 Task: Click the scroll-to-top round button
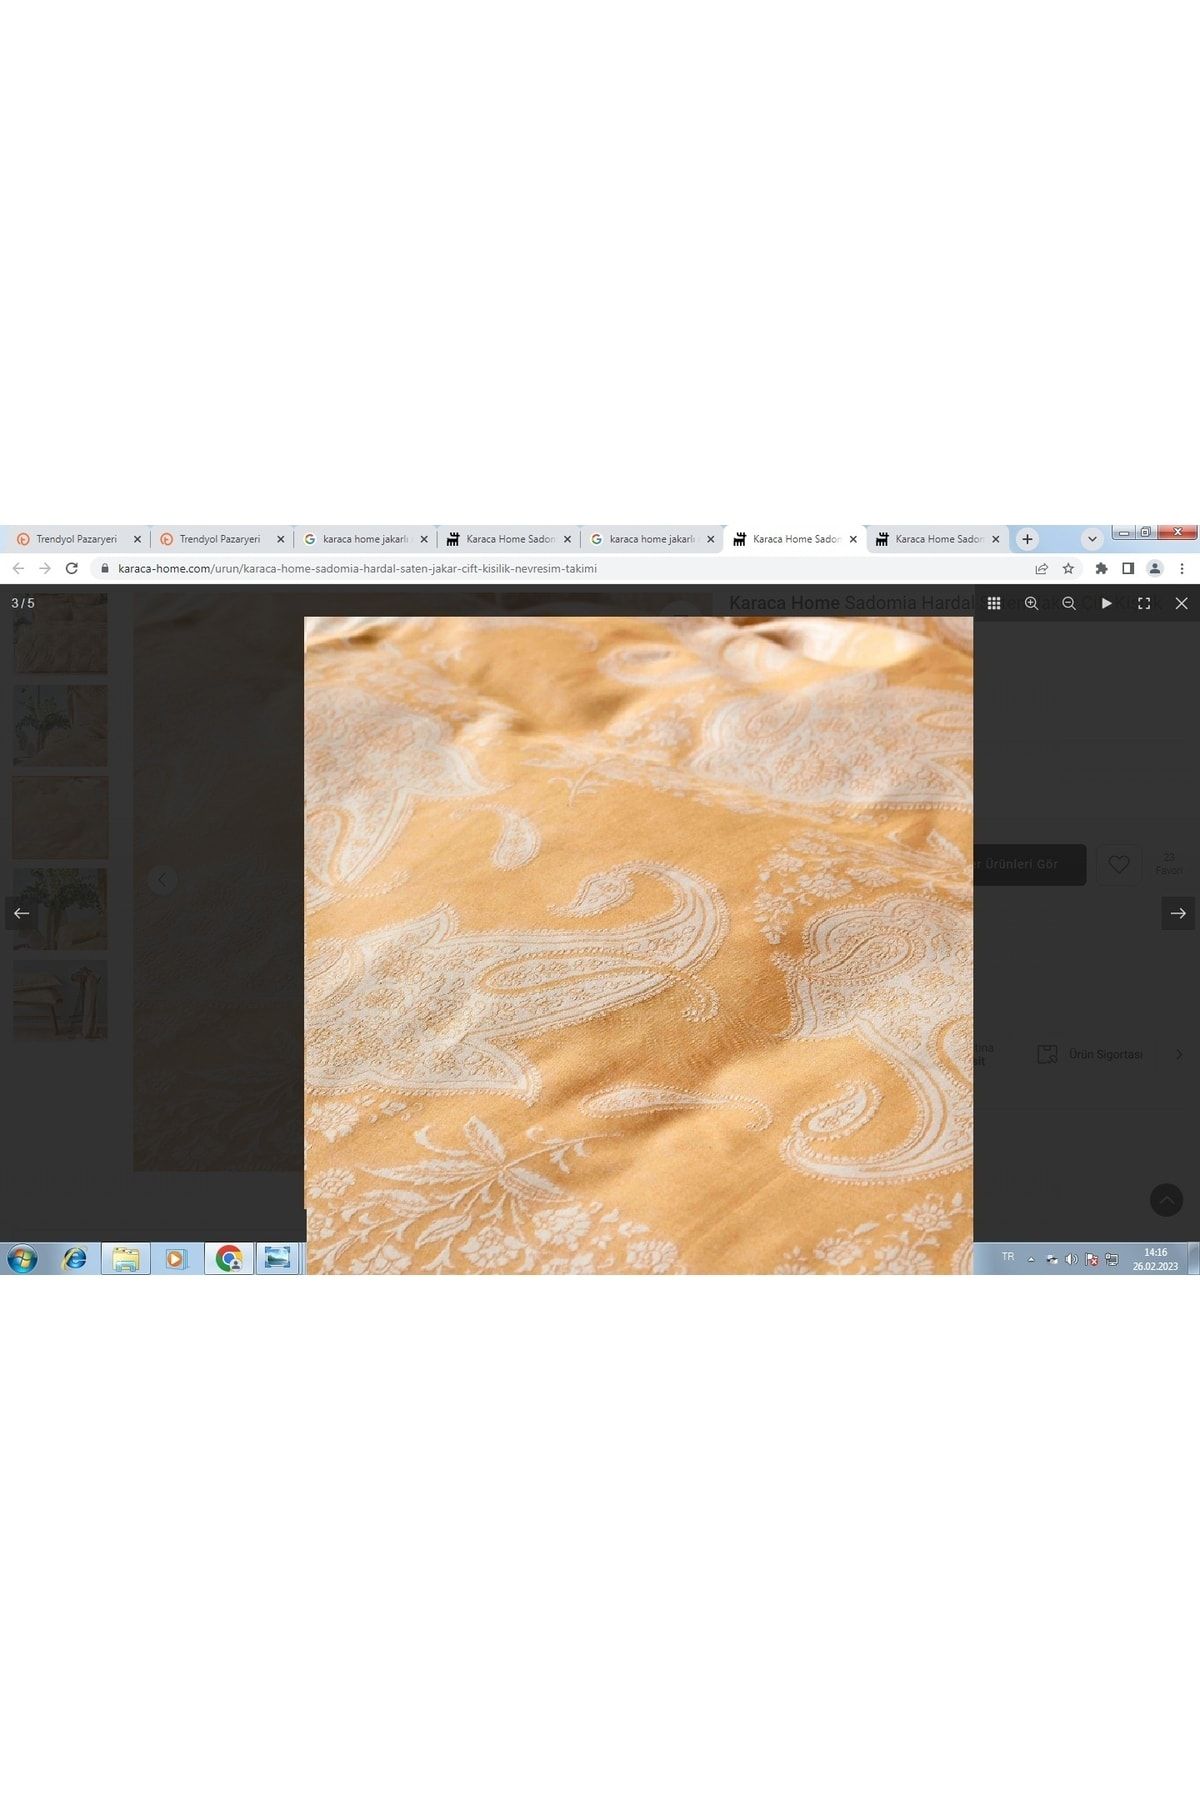click(1166, 1200)
